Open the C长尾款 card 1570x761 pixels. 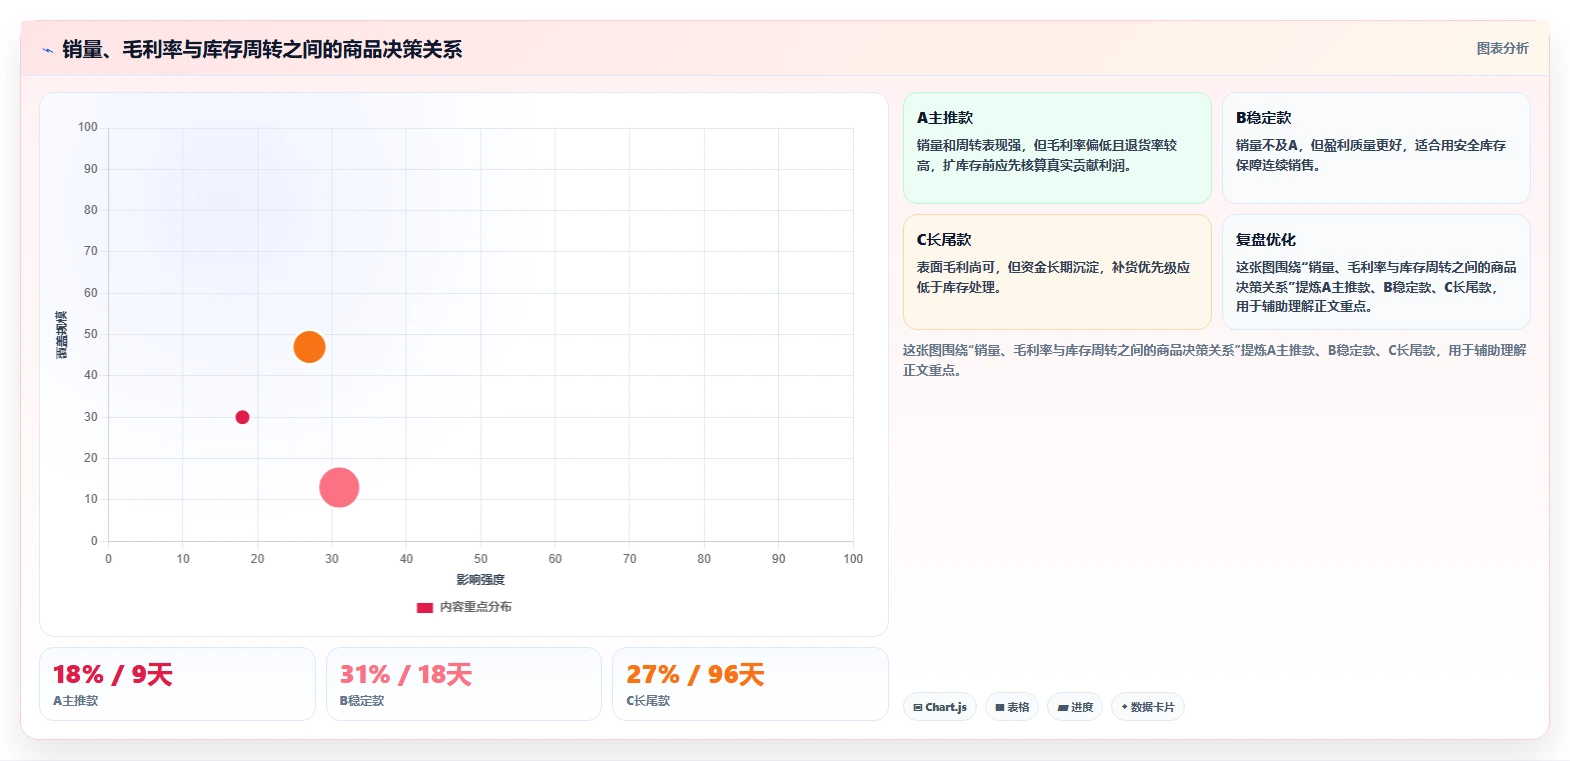point(1057,272)
